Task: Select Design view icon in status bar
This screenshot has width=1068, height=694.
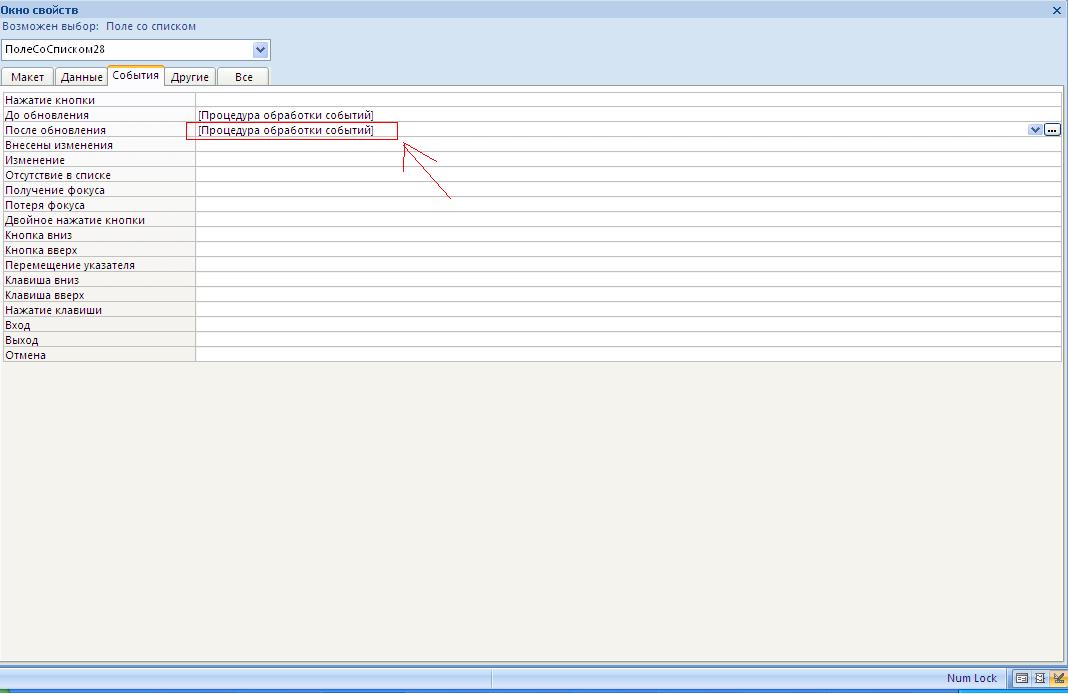Action: click(1058, 678)
